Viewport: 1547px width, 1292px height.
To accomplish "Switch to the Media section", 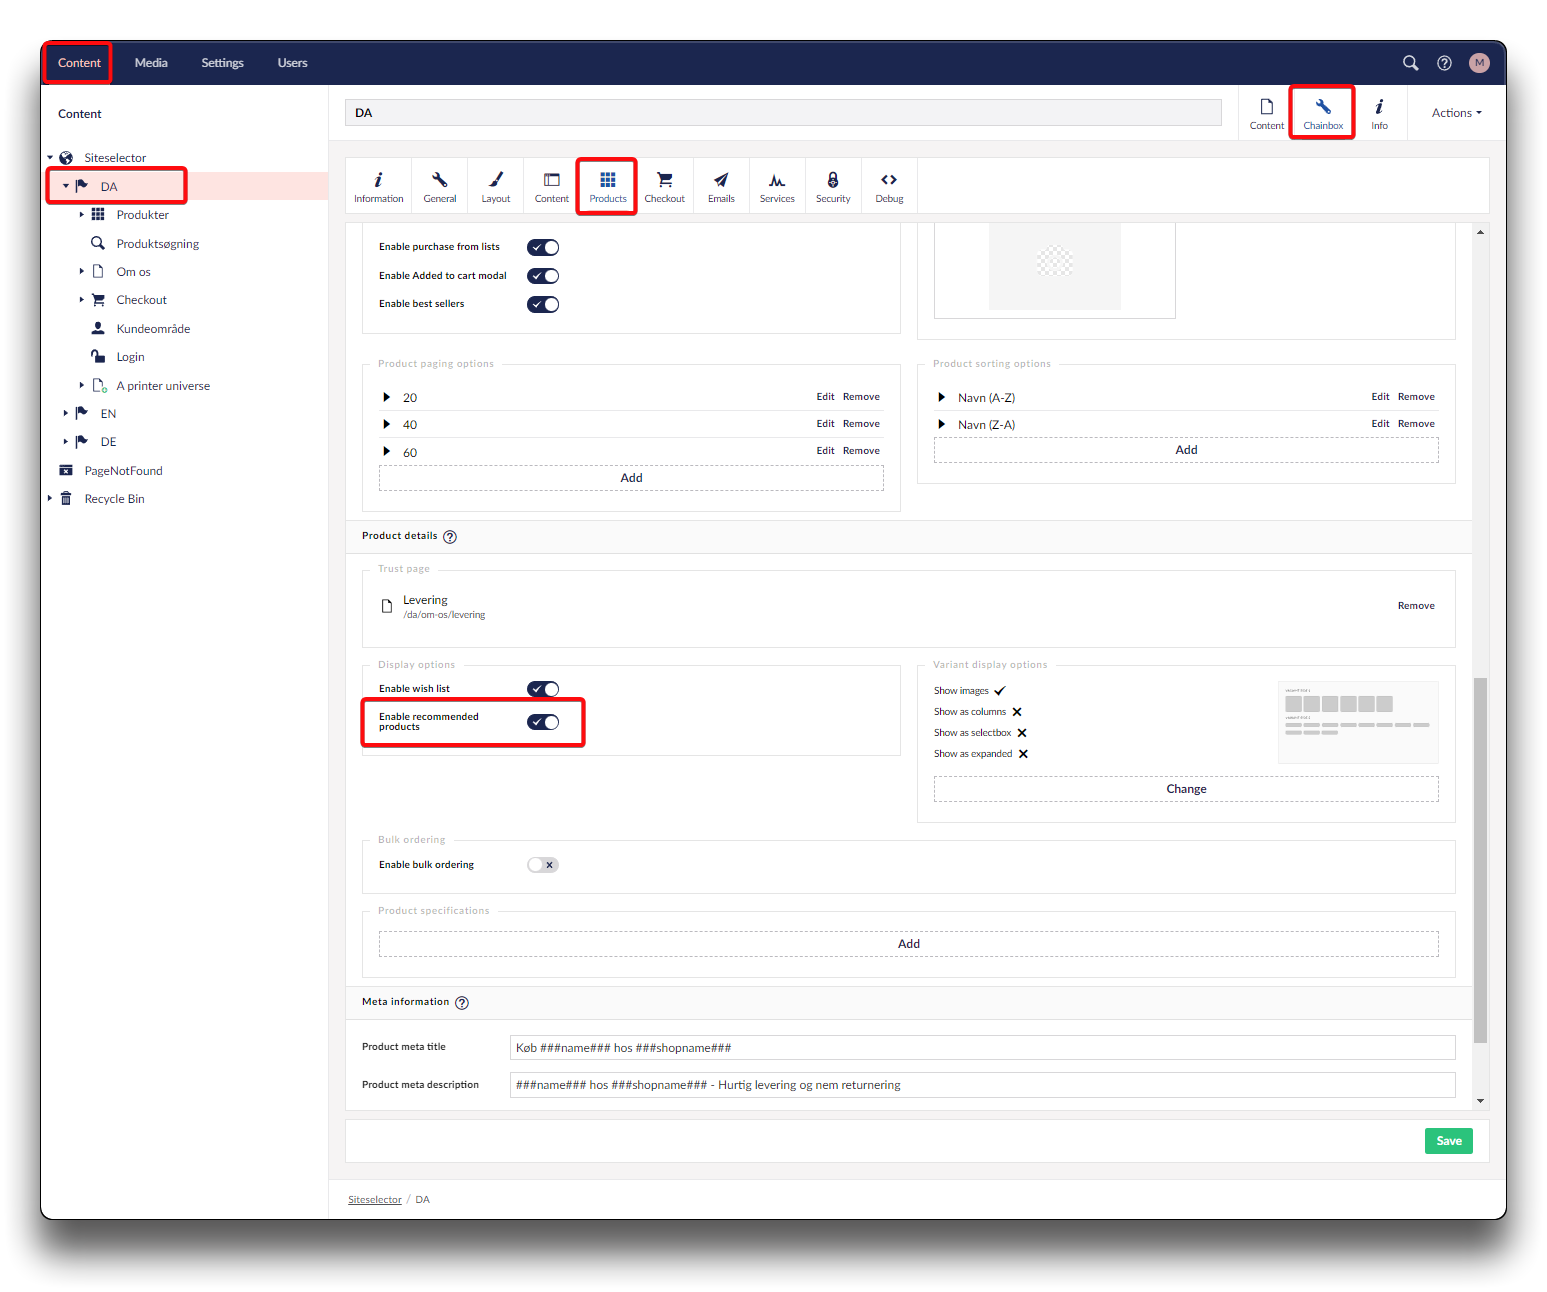I will 151,63.
